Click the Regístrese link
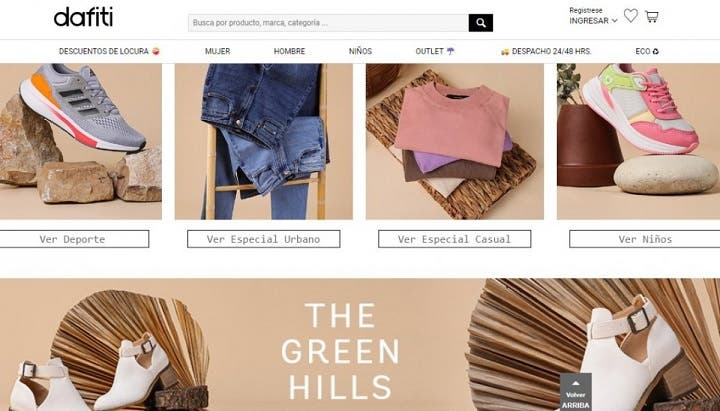 point(586,10)
